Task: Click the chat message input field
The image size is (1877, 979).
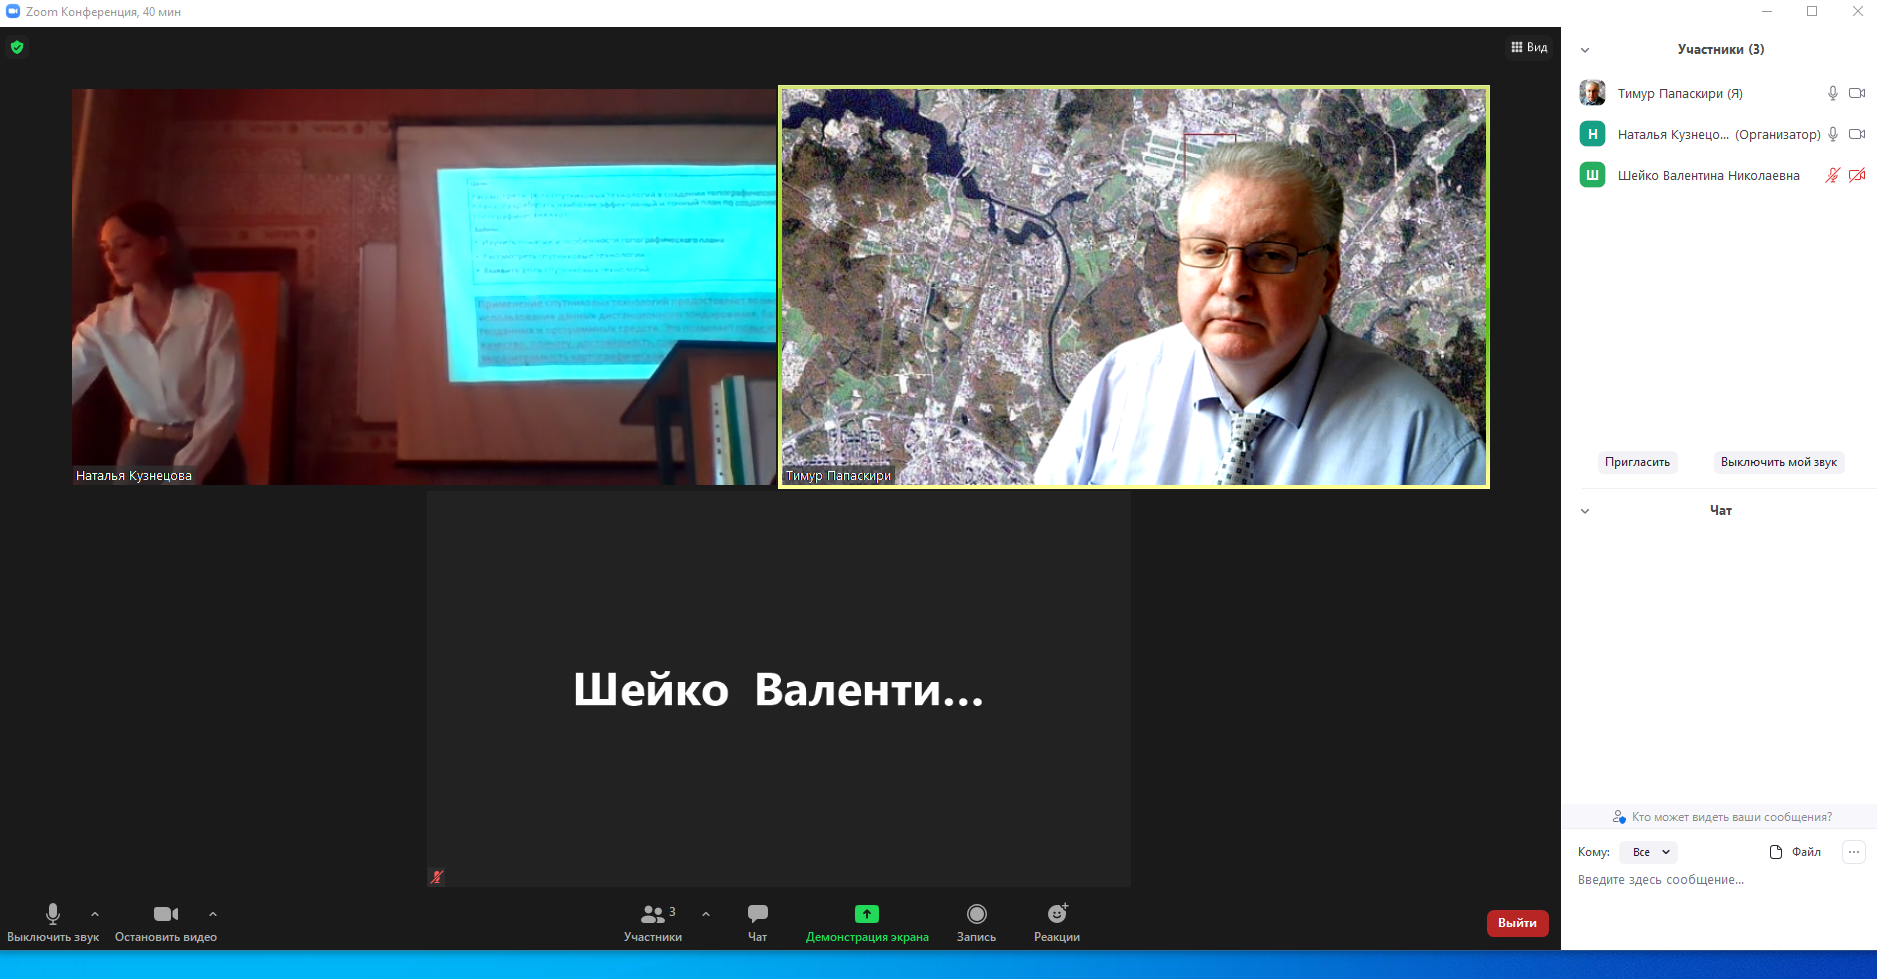Action: pyautogui.click(x=1719, y=880)
